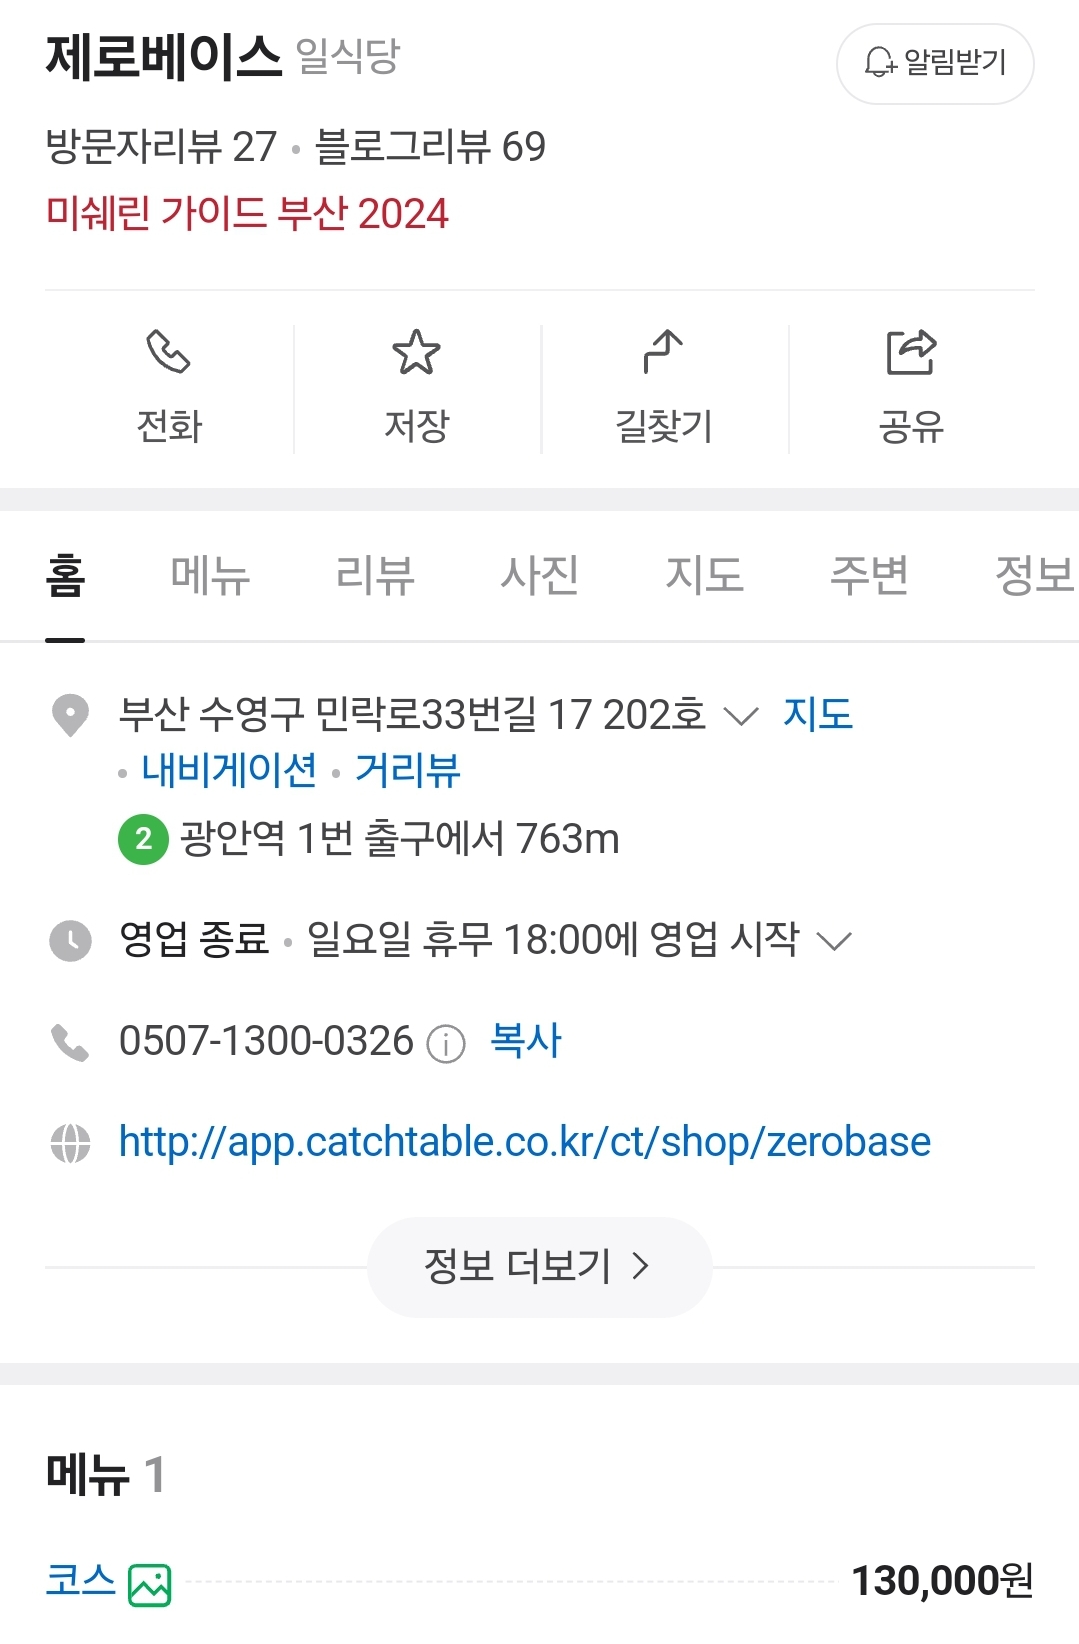Open the 미쉐린 가이드 부산 2024 label
The width and height of the screenshot is (1079, 1644).
click(x=247, y=213)
